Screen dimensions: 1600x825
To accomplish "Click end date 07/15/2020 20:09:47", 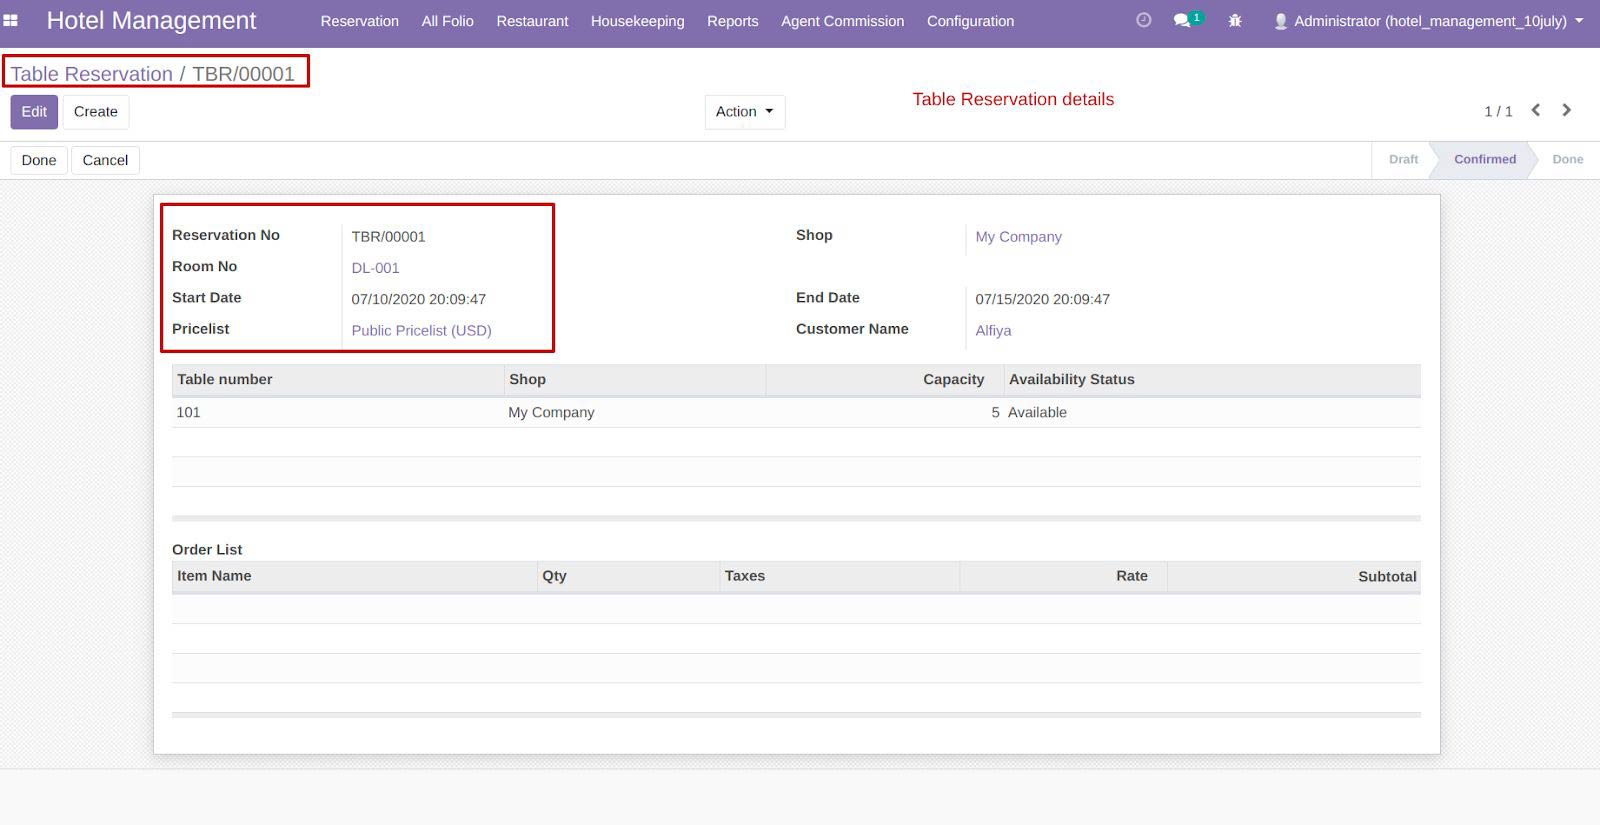I will pos(1042,299).
